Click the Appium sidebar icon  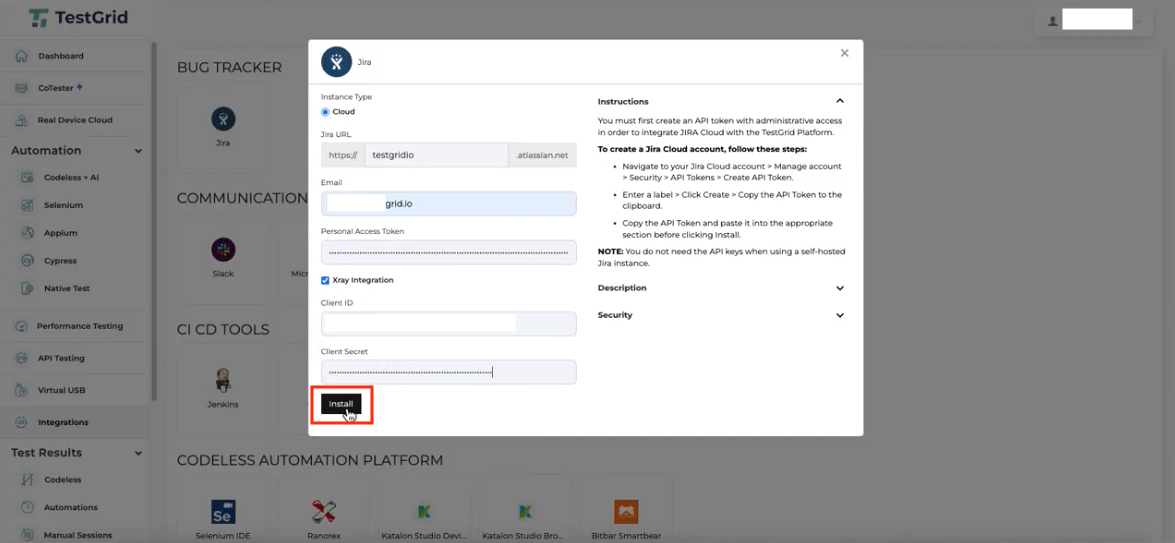coord(28,233)
